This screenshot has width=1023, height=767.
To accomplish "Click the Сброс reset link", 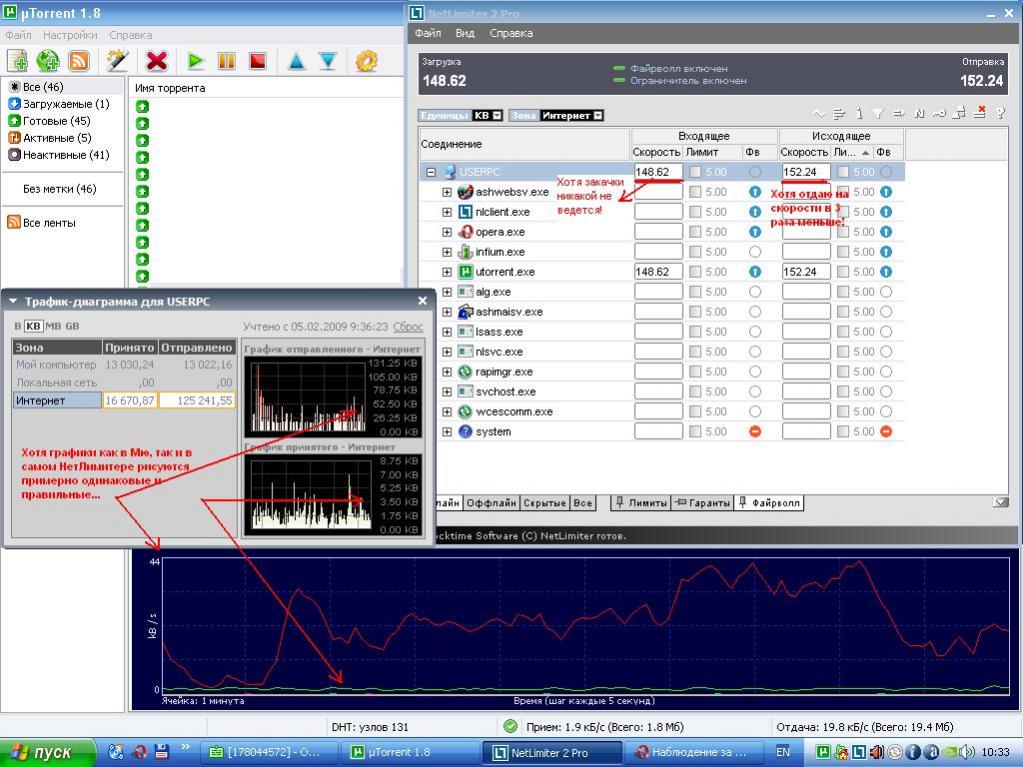I will click(x=408, y=327).
